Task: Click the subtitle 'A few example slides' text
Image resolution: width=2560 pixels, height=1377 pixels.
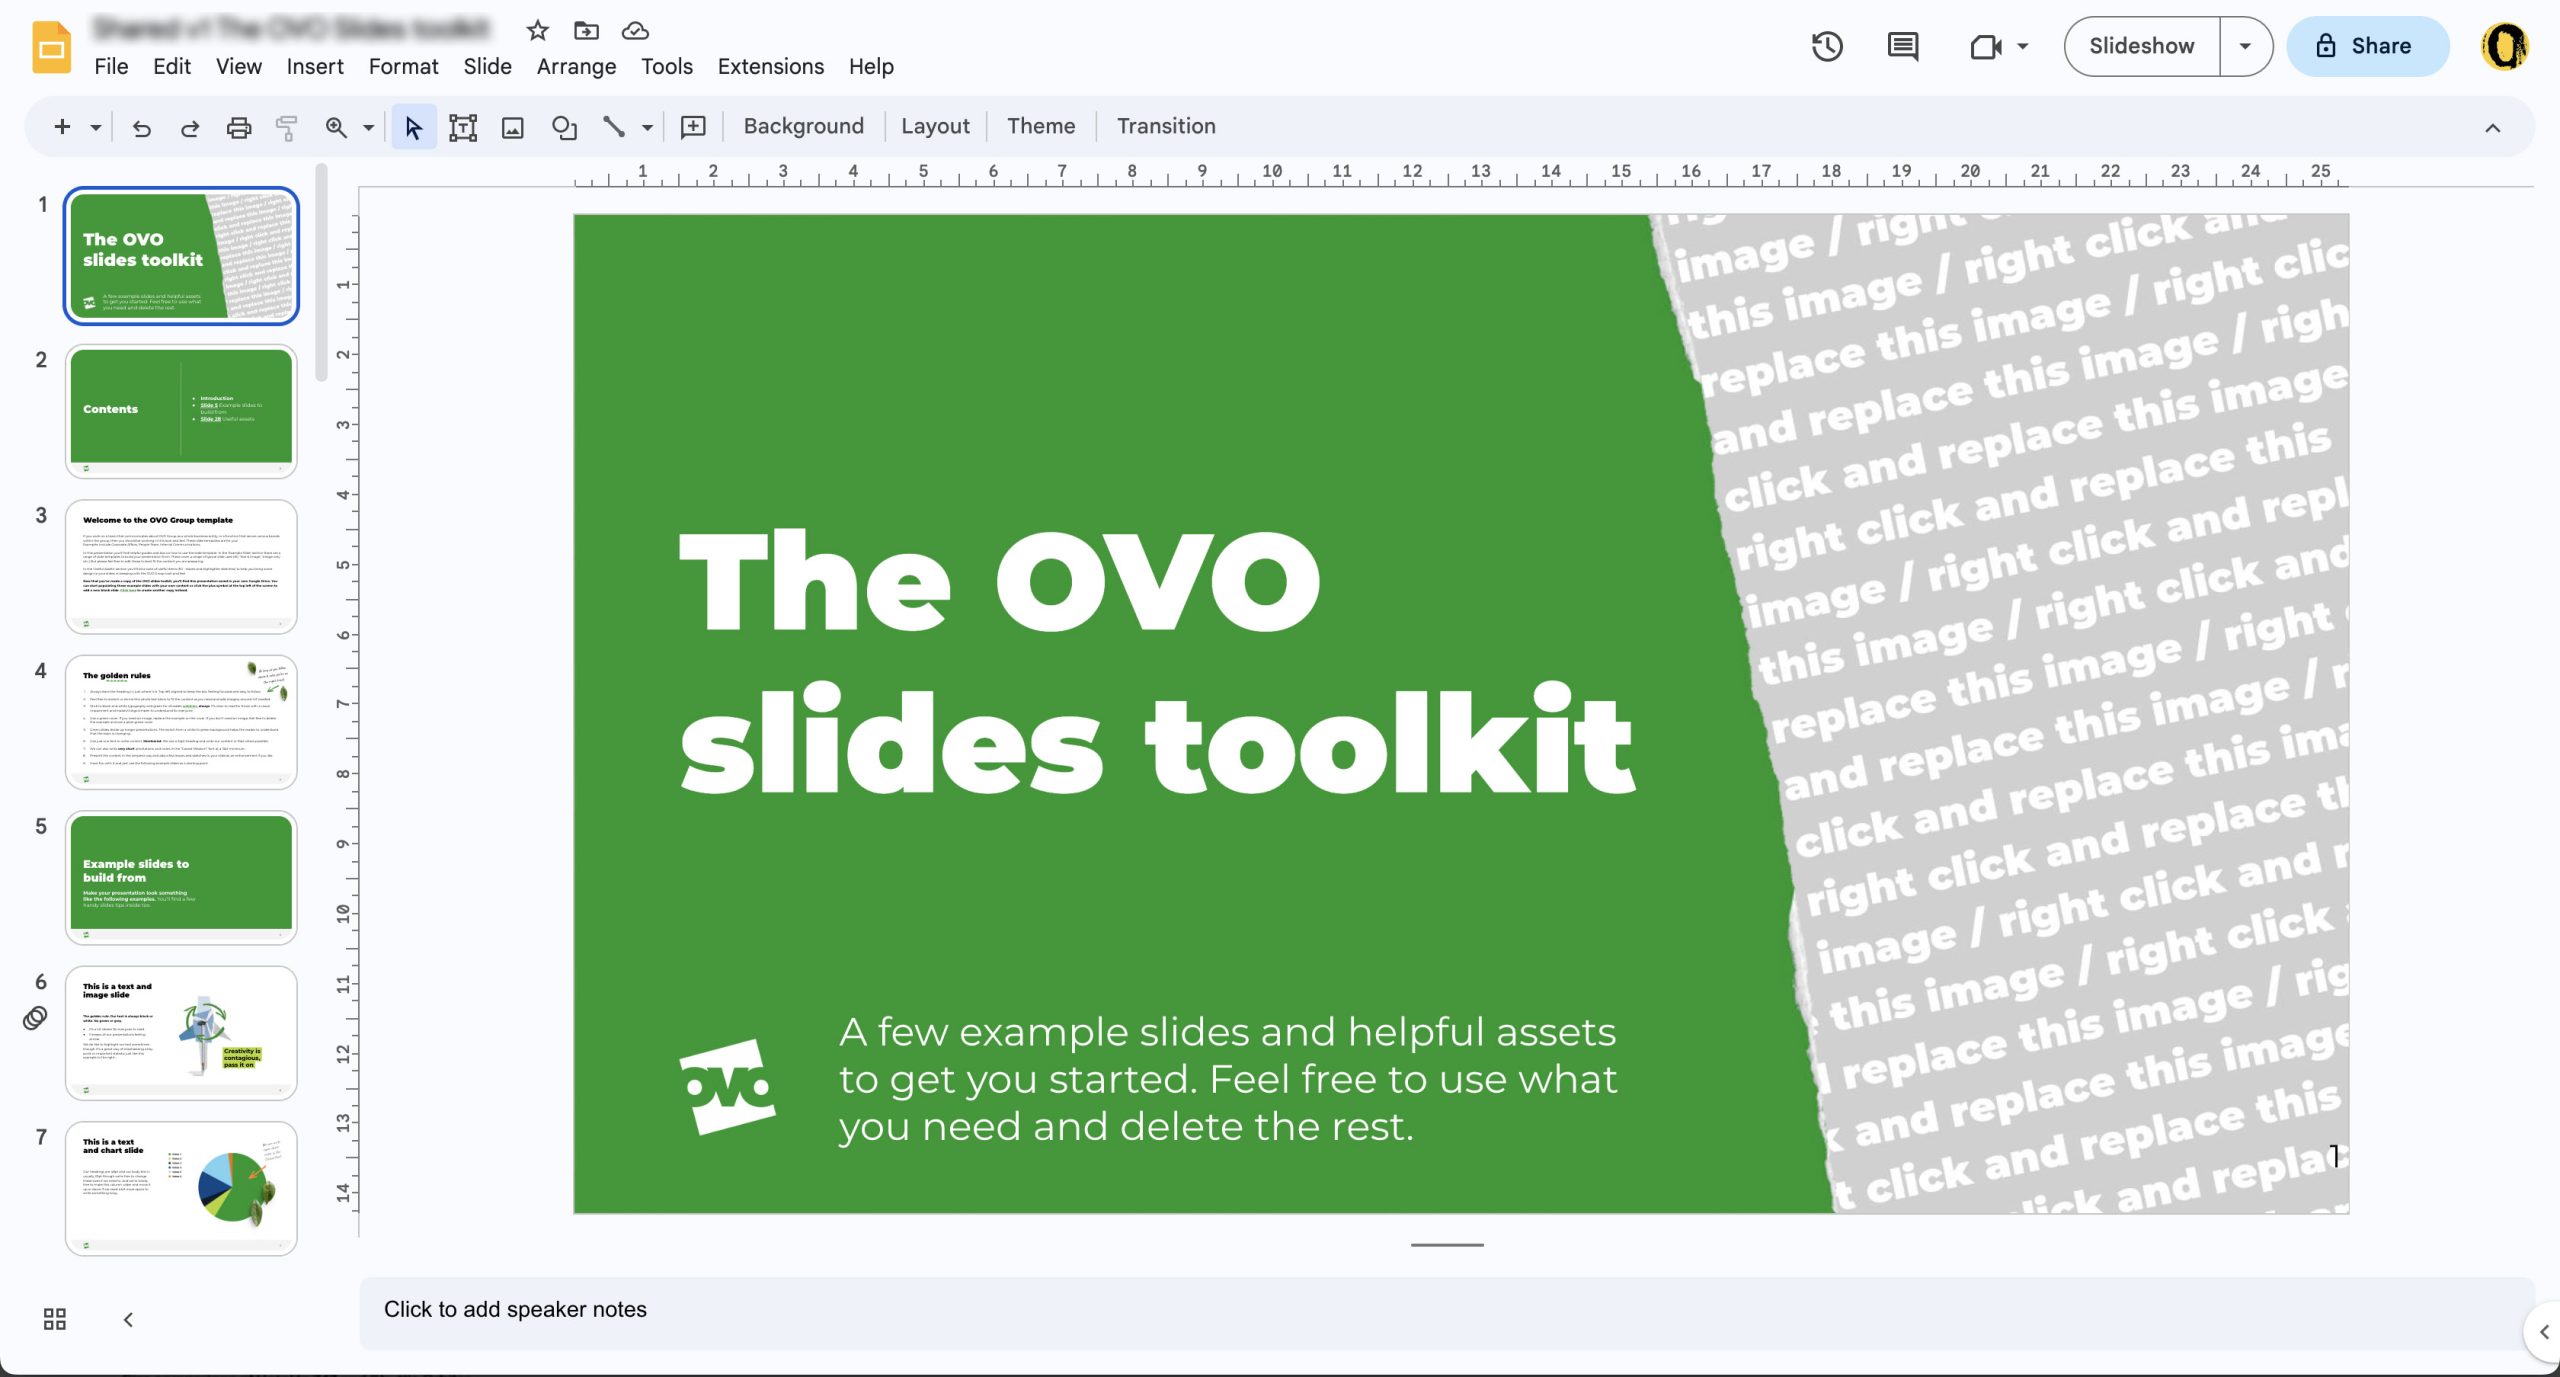Action: [x=1227, y=1079]
